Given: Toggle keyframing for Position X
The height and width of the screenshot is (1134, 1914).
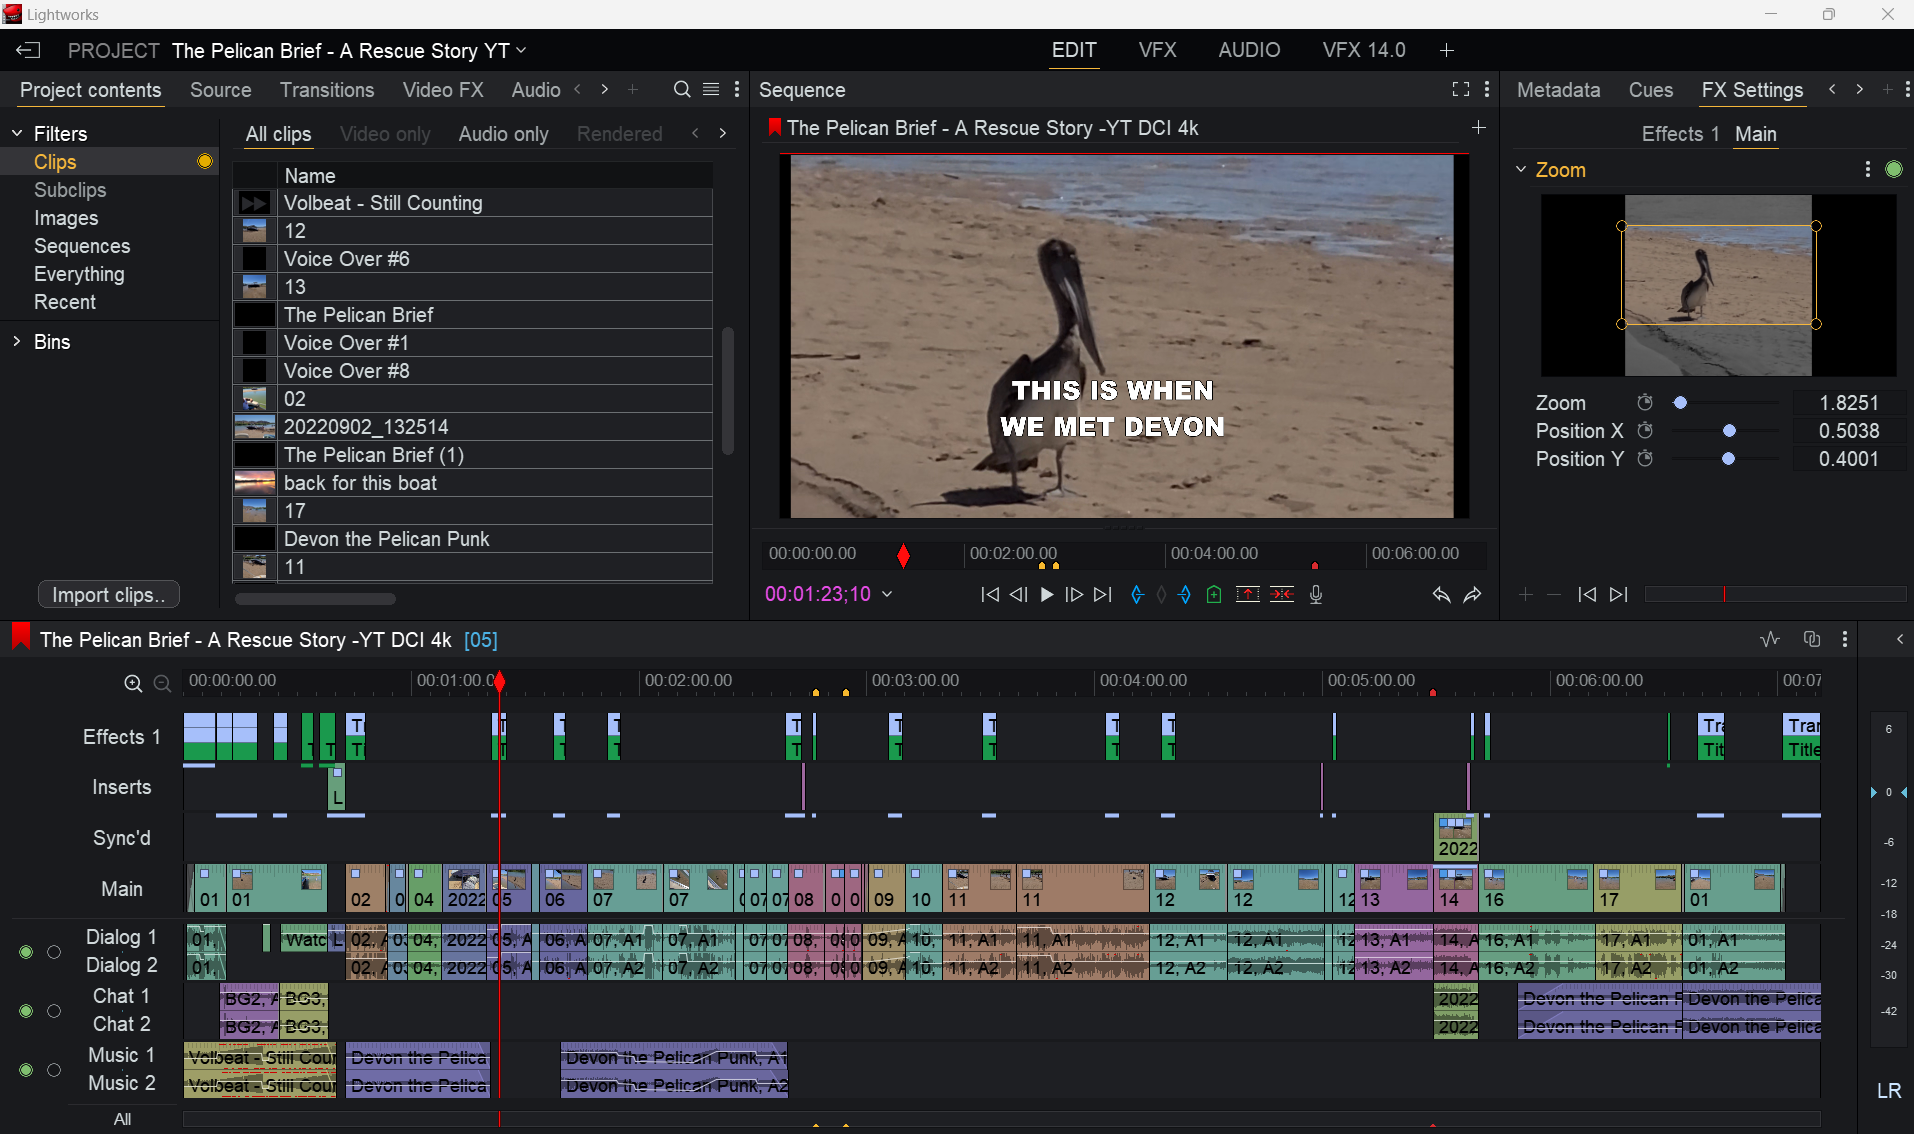Looking at the screenshot, I should coord(1645,430).
